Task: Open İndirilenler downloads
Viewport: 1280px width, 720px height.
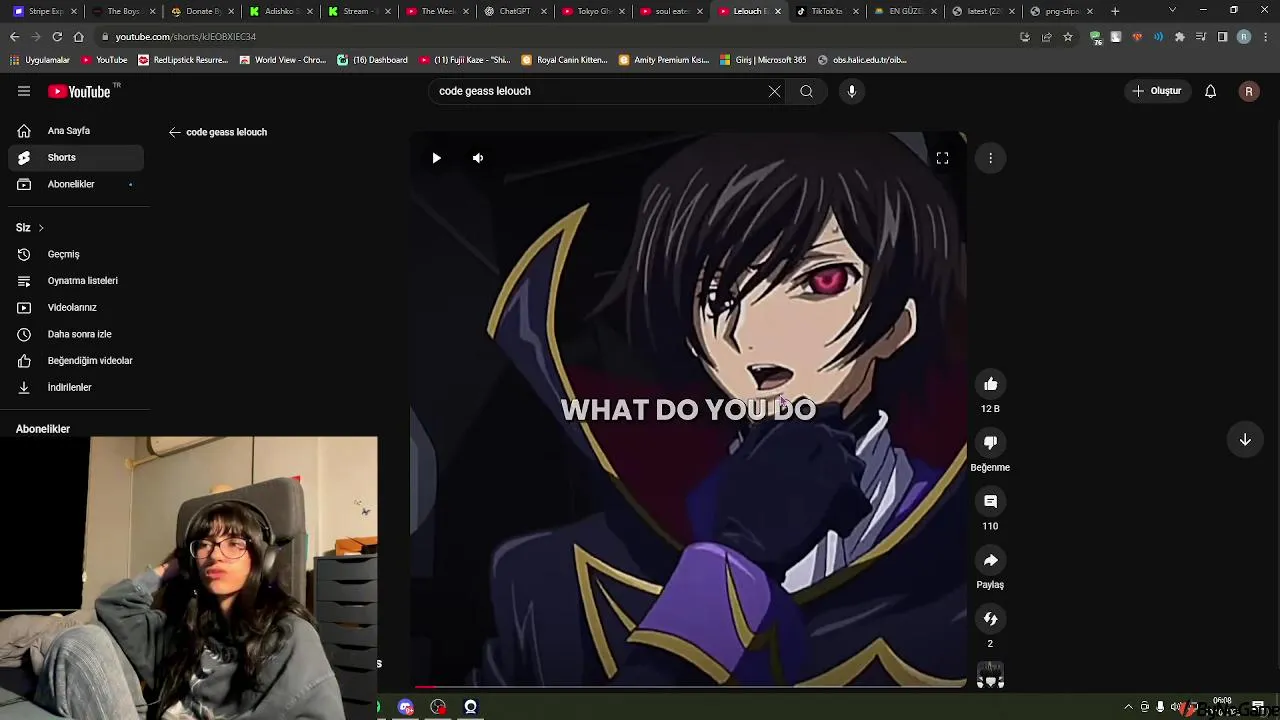Action: coord(76,387)
